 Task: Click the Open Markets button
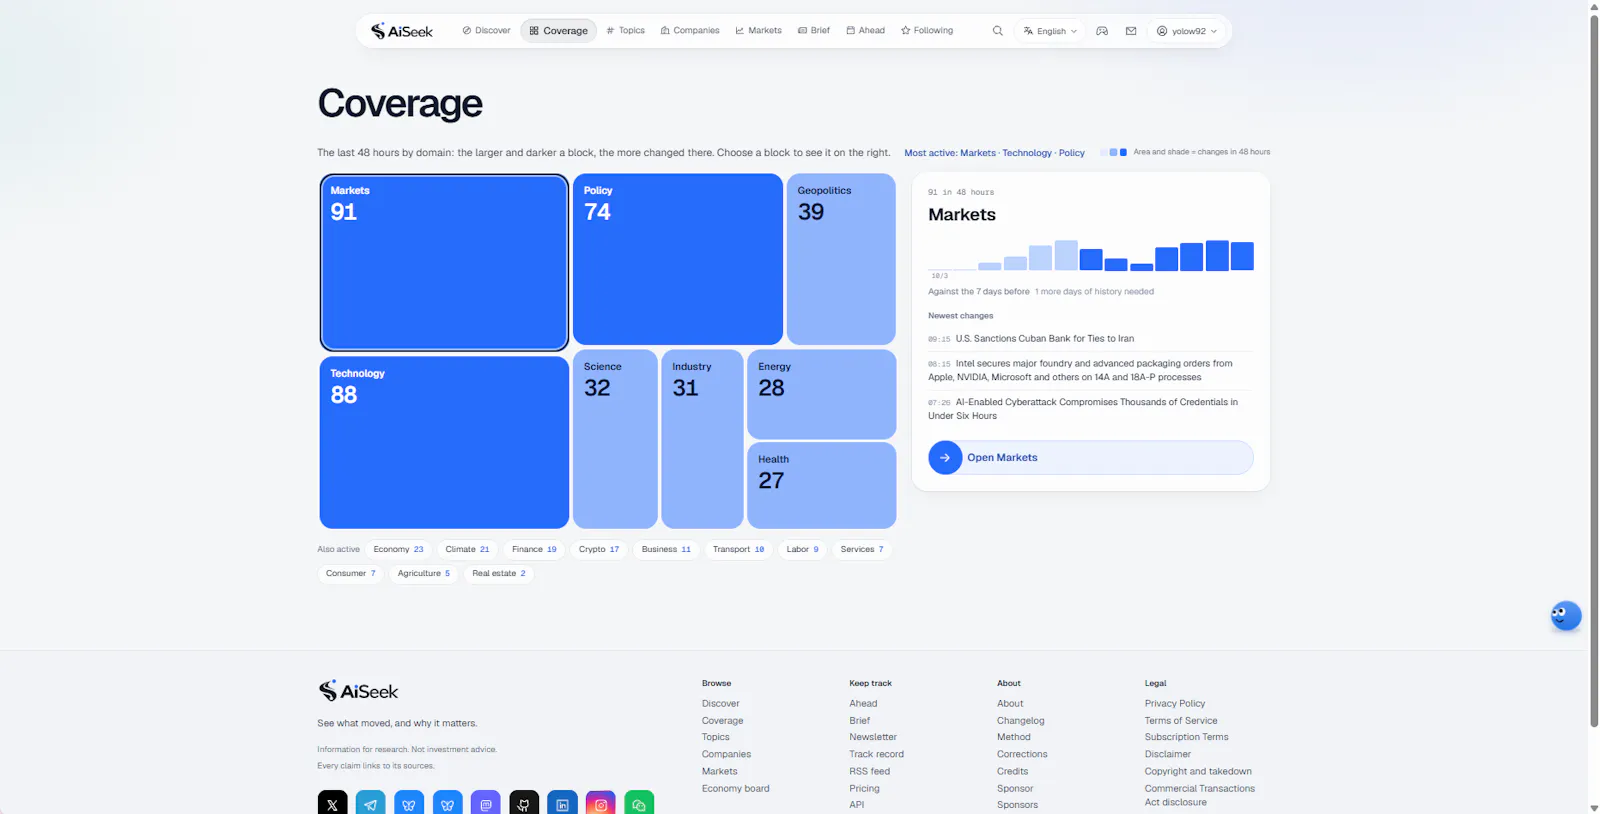coord(1091,457)
